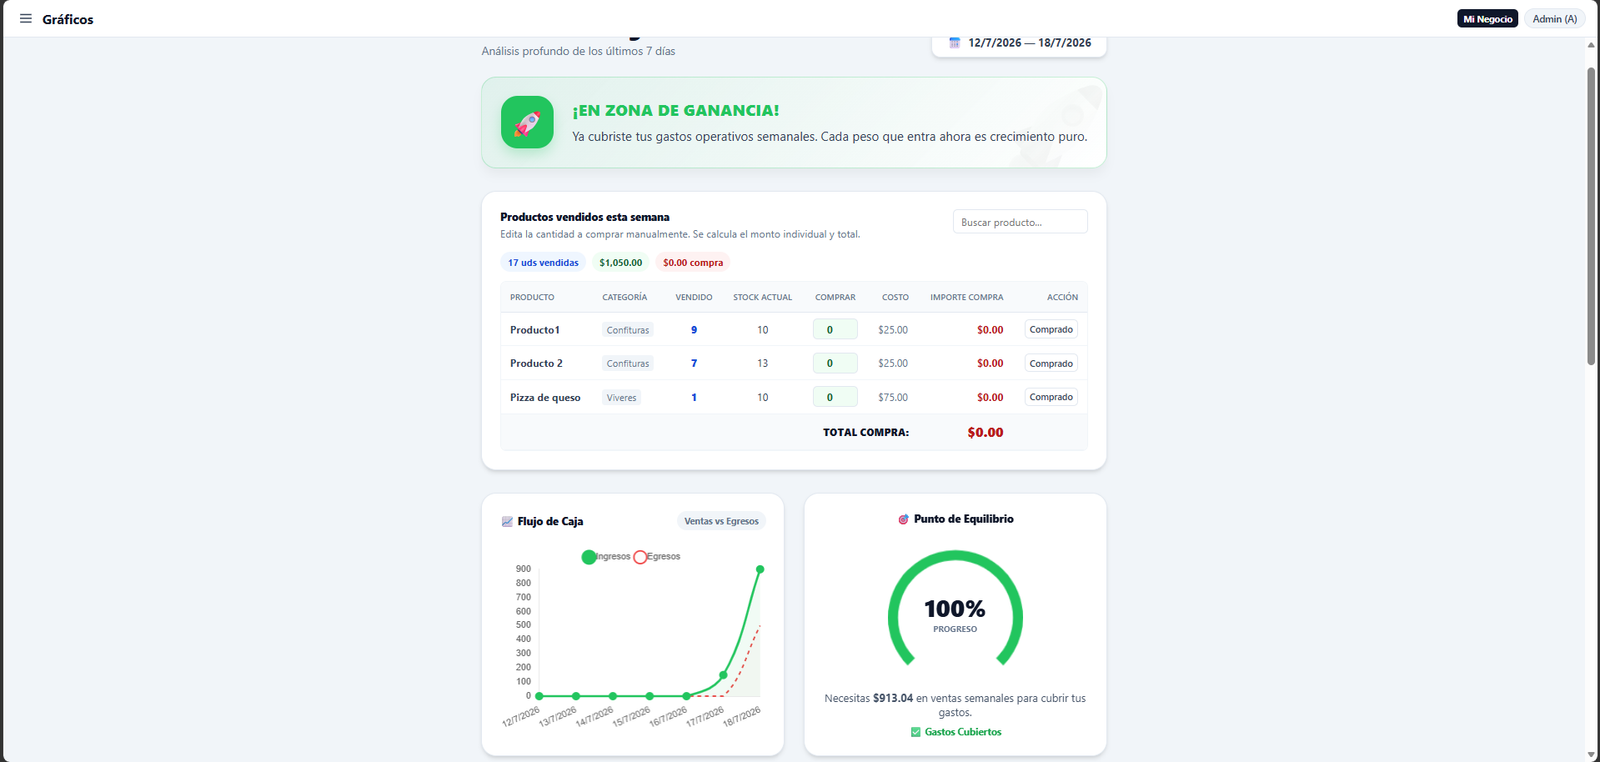This screenshot has width=1600, height=762.
Task: Click the Pizza de queso product name
Action: point(545,398)
